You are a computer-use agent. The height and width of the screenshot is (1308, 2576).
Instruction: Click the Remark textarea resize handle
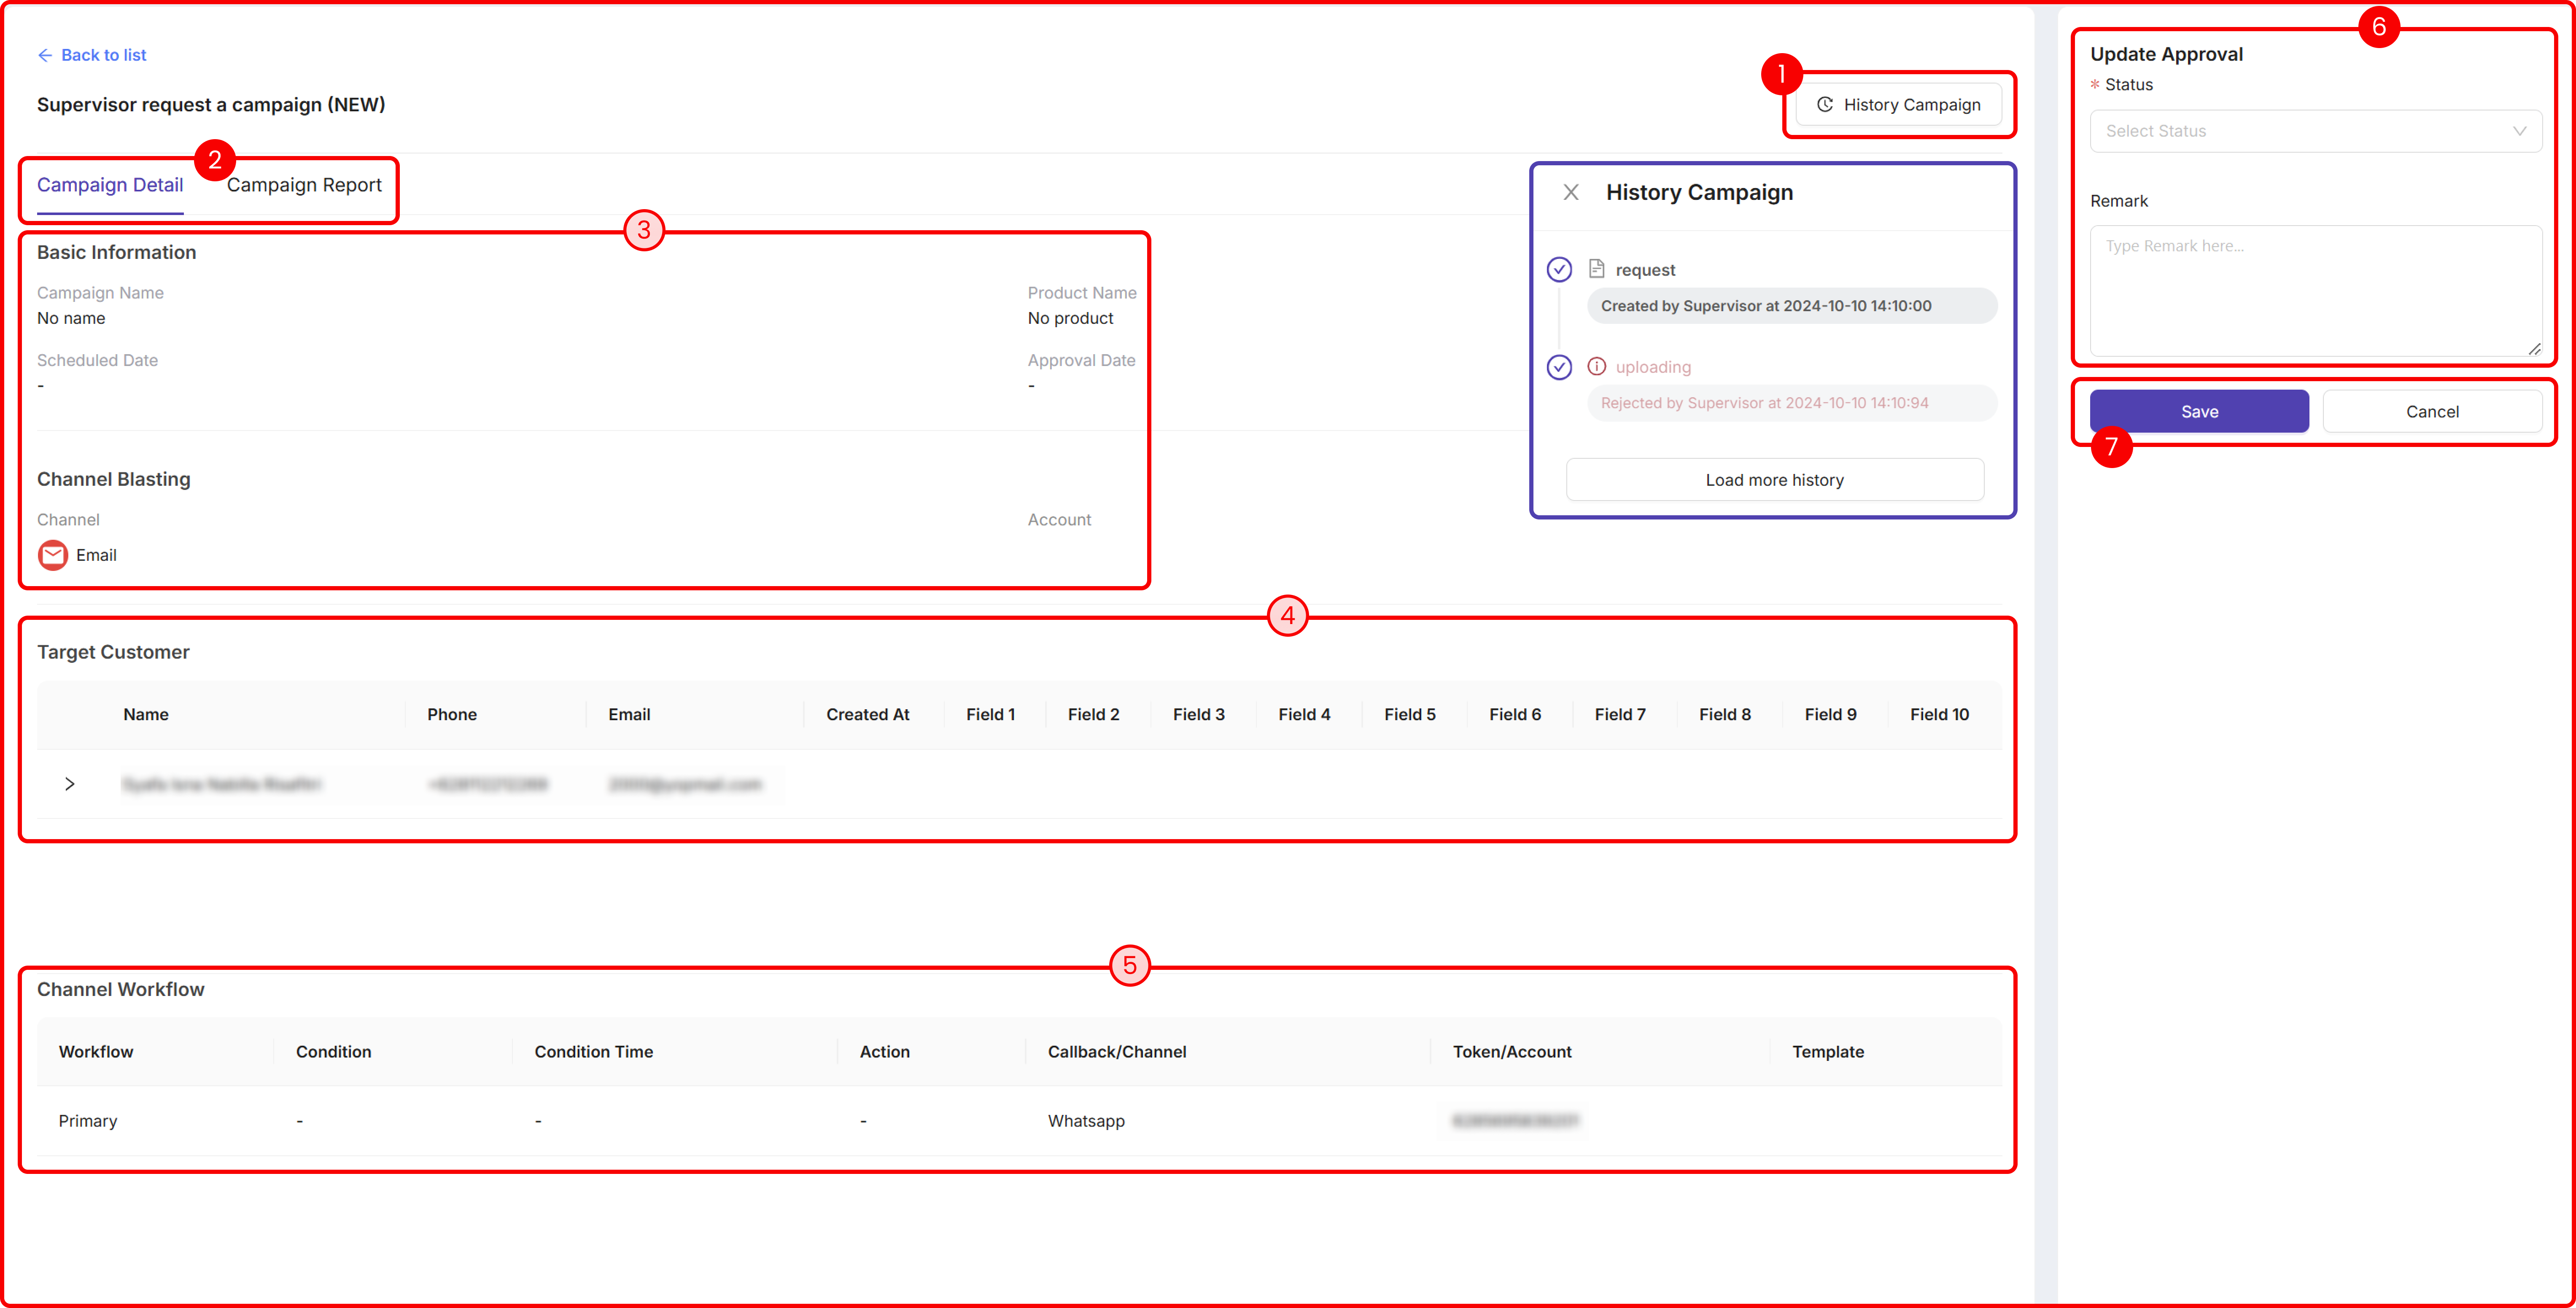[2535, 349]
